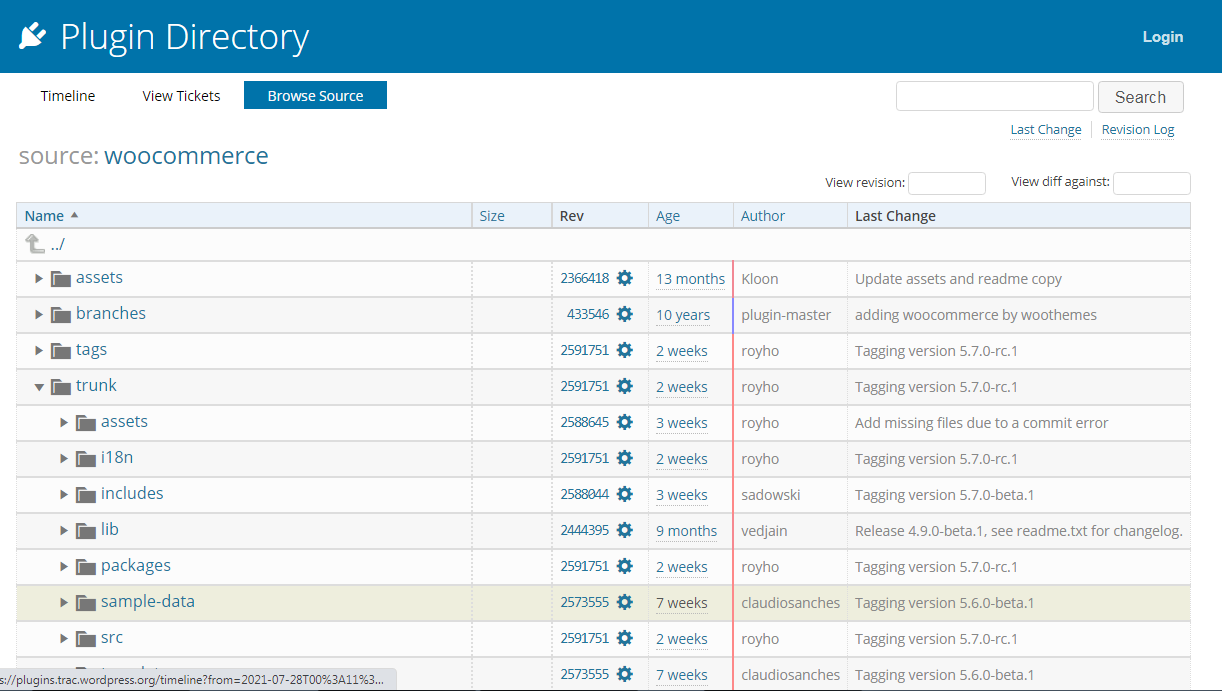The image size is (1222, 691).
Task: Sort by the Size column header
Action: (492, 216)
